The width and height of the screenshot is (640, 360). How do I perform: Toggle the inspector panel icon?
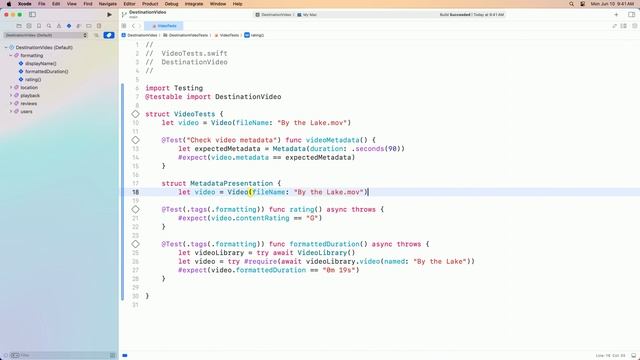point(631,15)
